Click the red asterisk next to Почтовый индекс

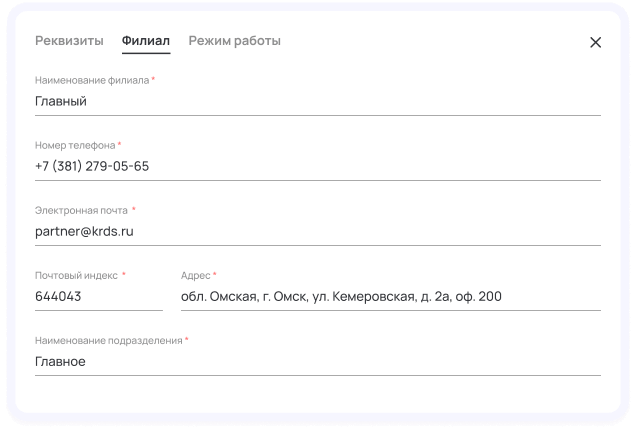124,275
